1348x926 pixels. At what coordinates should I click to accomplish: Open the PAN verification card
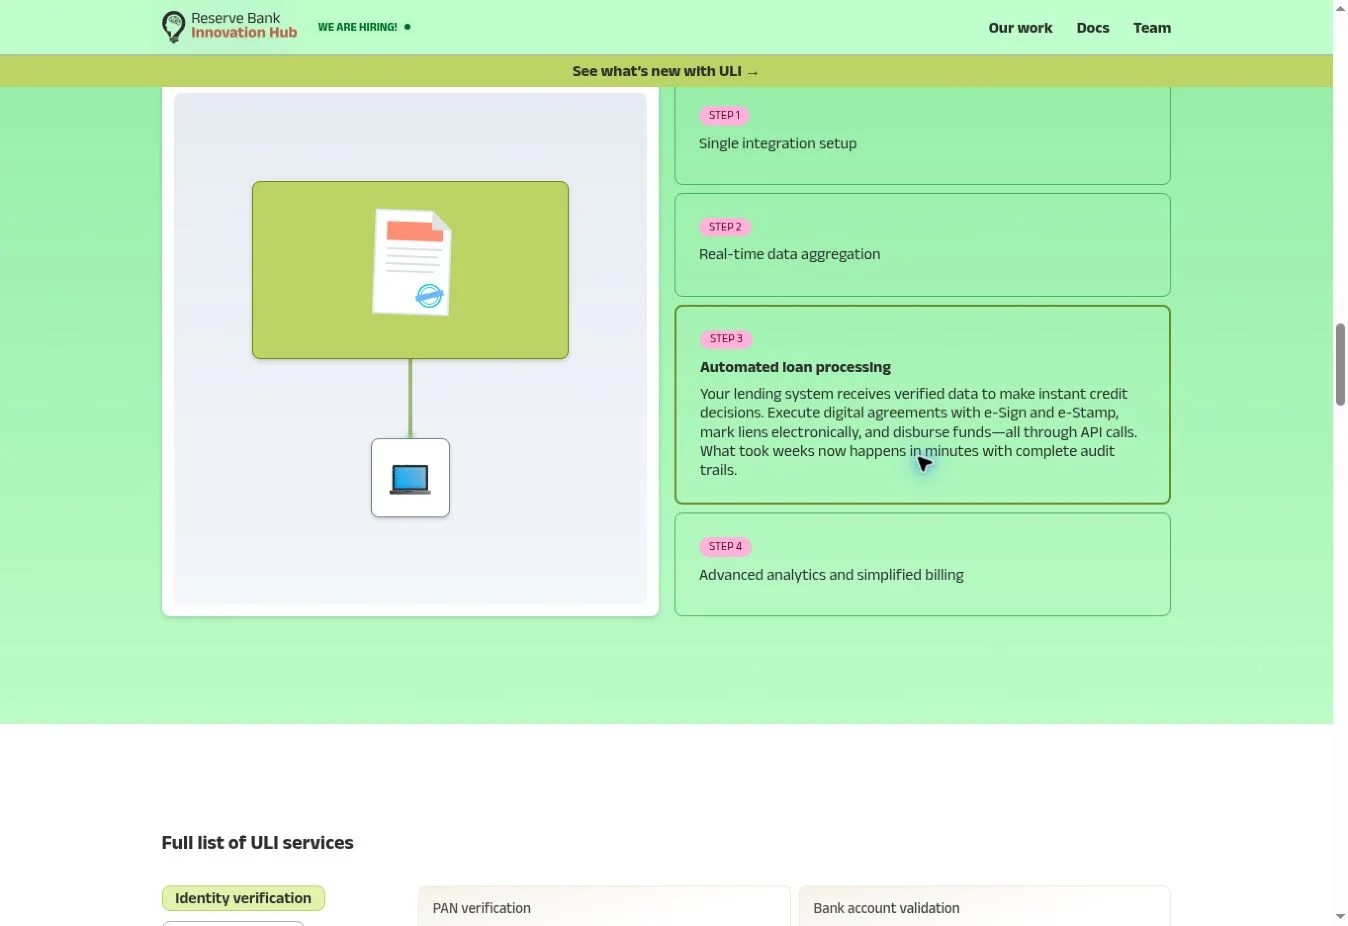(604, 906)
